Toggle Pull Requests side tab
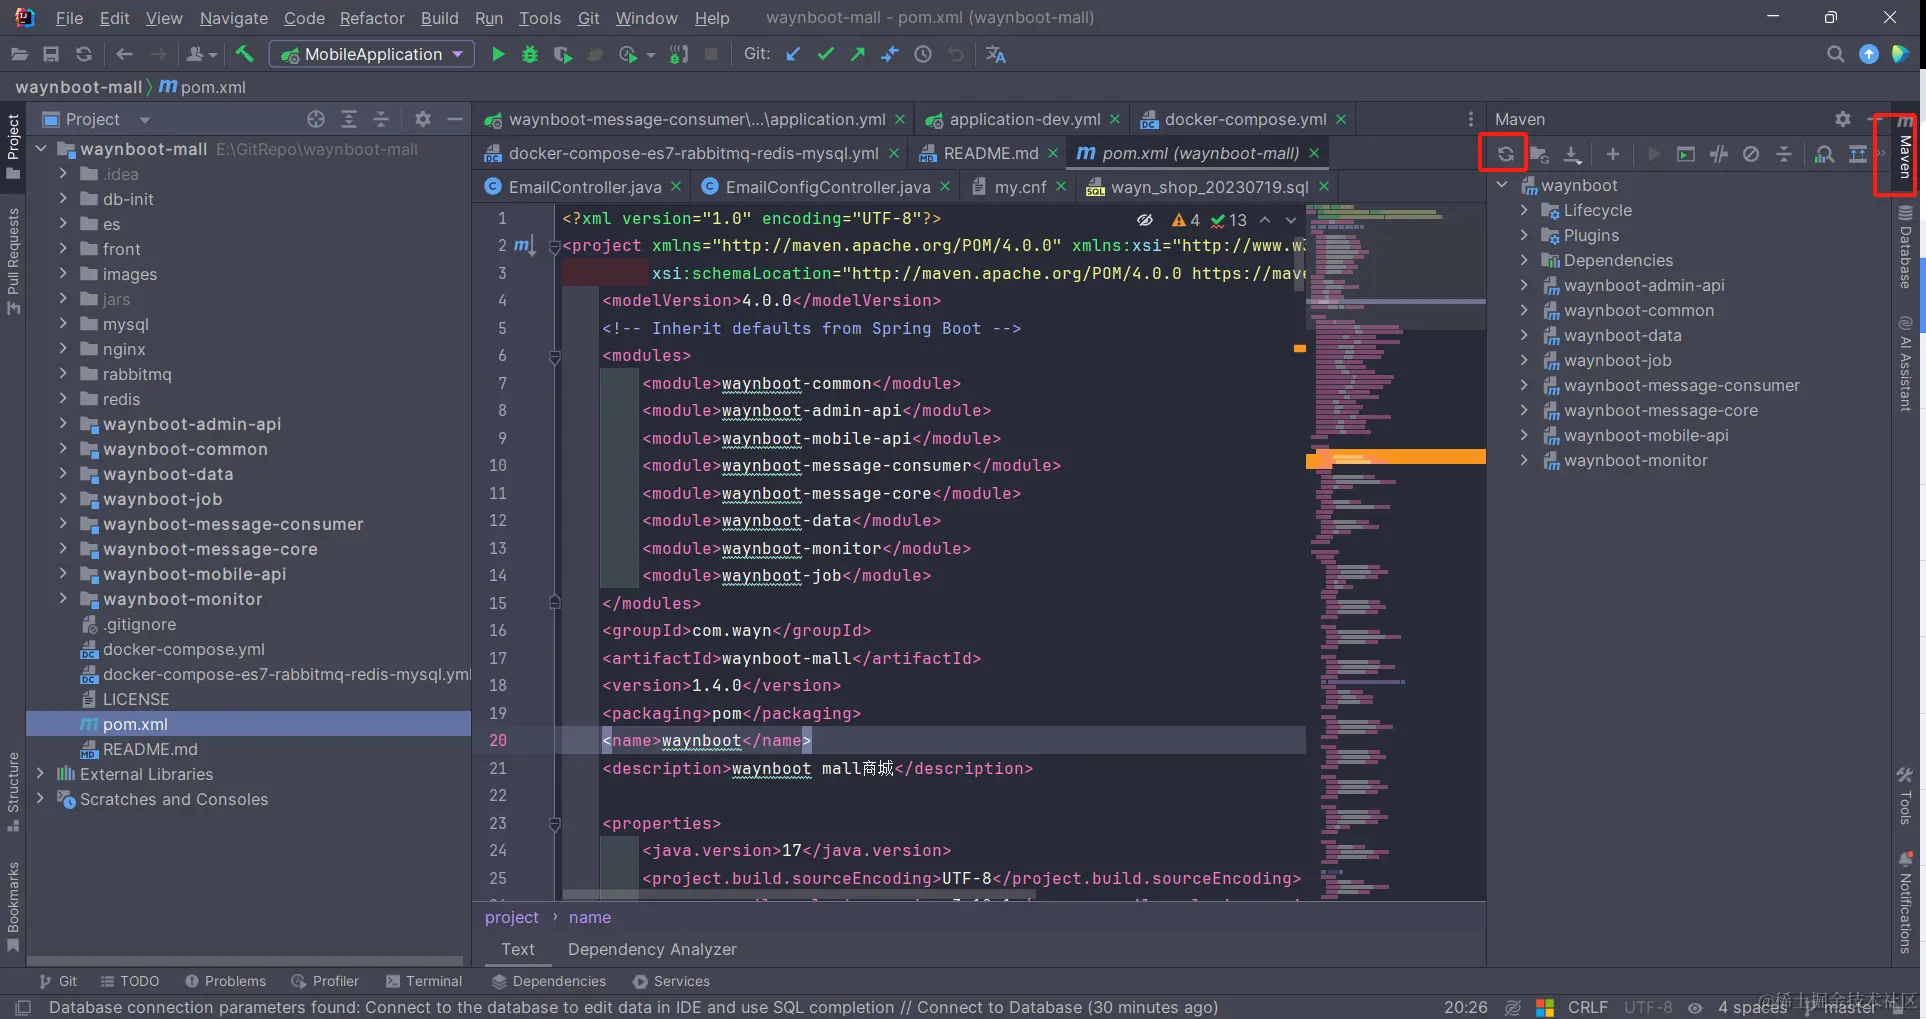This screenshot has height=1019, width=1926. click(13, 260)
